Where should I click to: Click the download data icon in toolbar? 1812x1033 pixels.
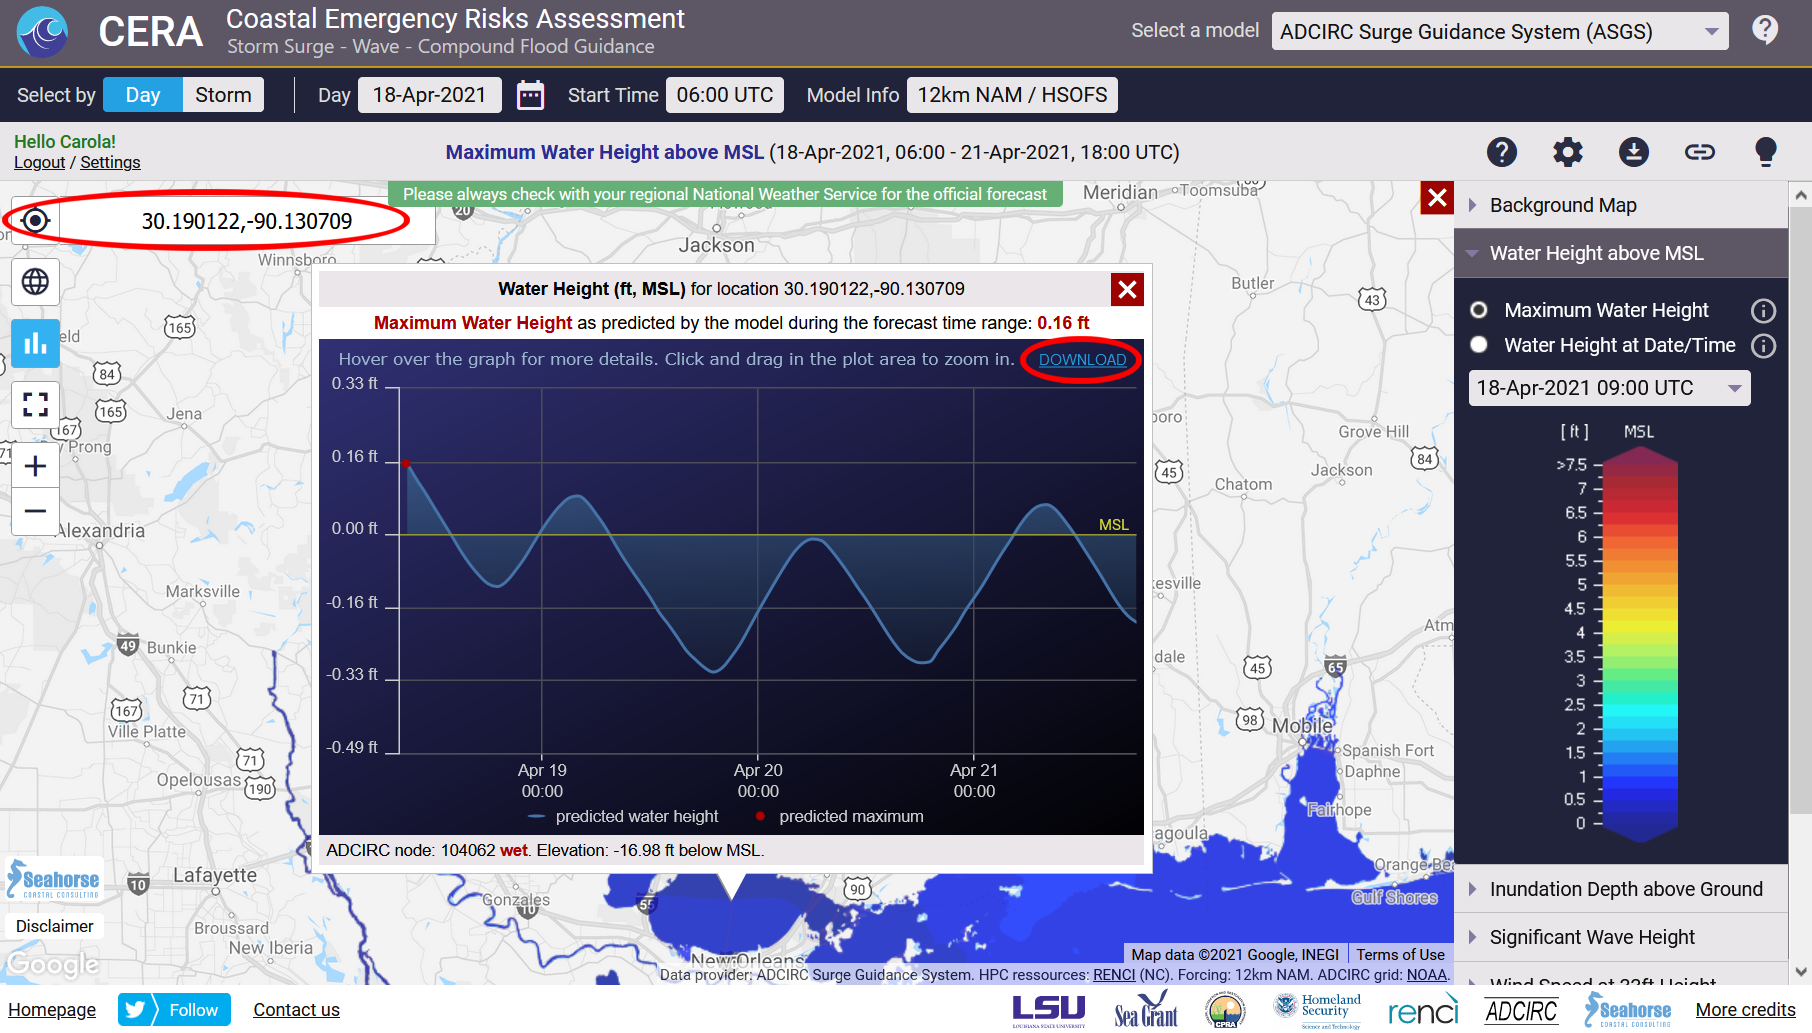1634,152
